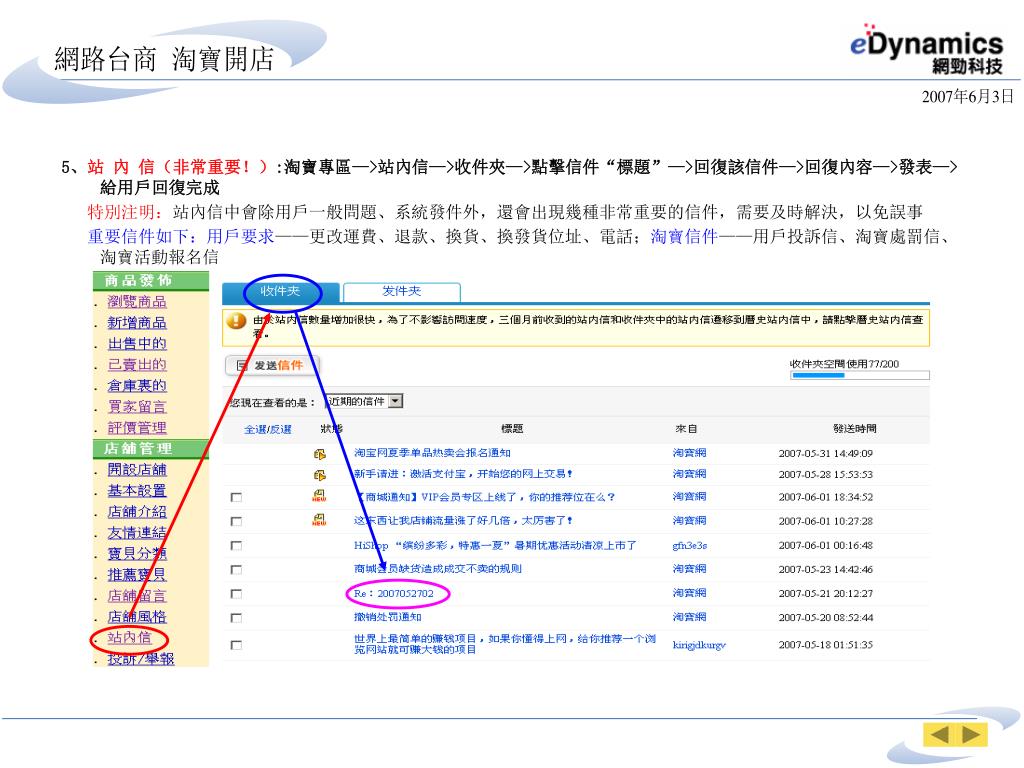
Task: Click the 發送時間 column header
Action: coord(855,429)
